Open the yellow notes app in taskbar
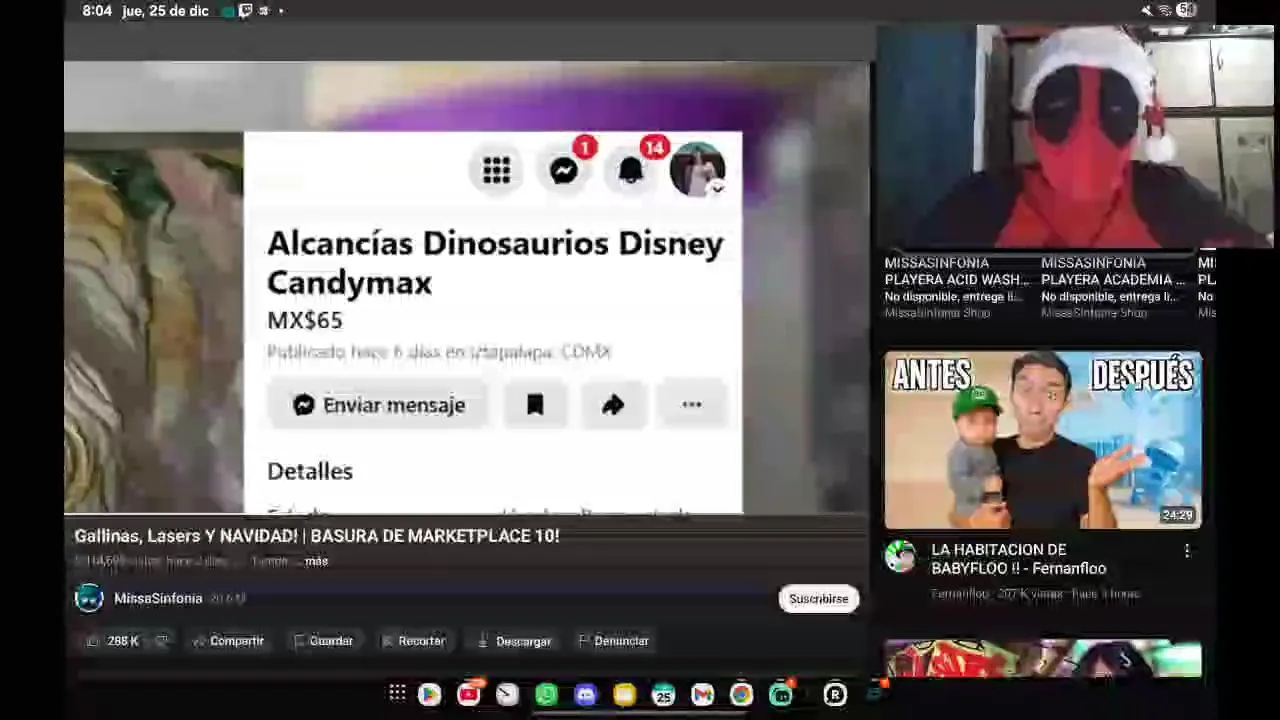The image size is (1280, 720). [x=624, y=694]
